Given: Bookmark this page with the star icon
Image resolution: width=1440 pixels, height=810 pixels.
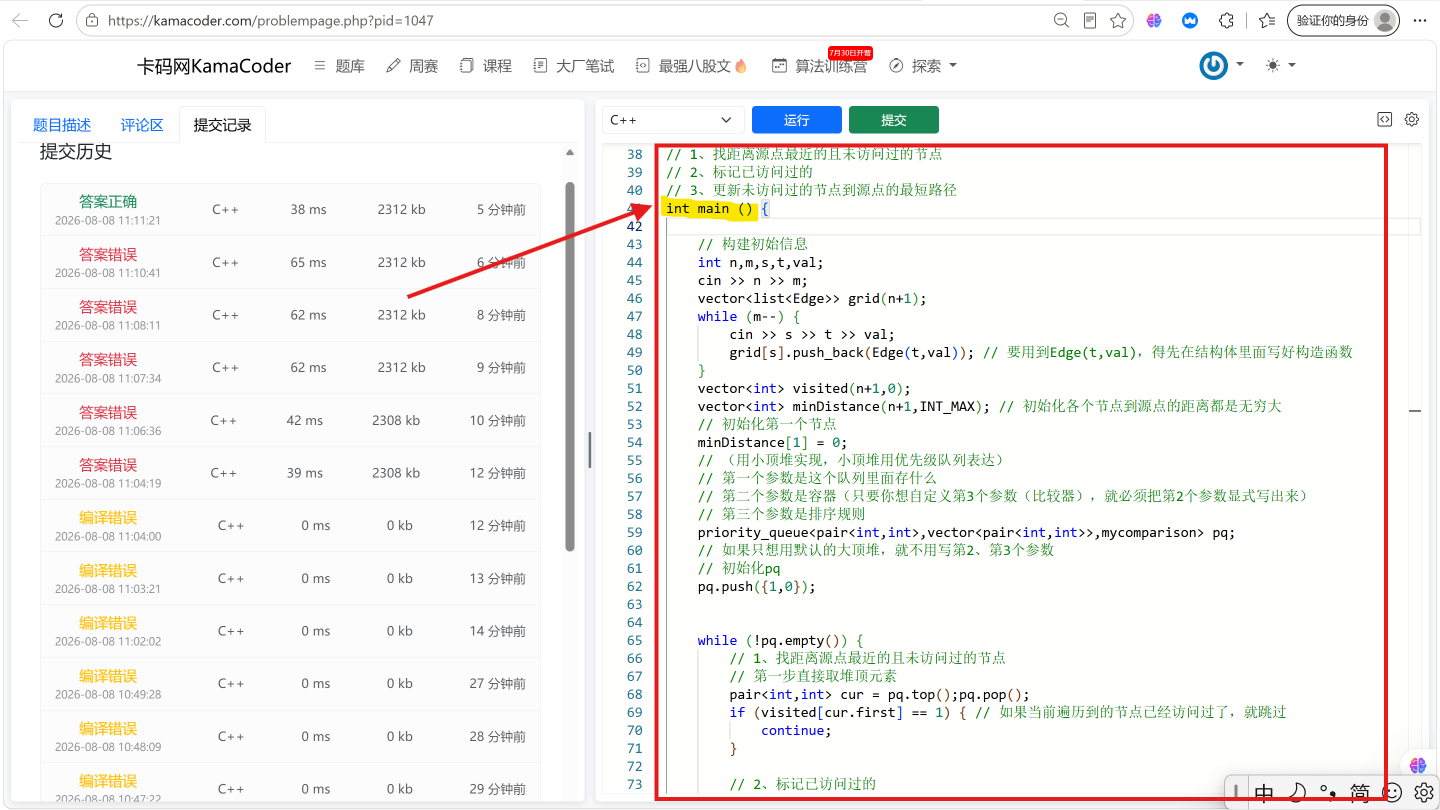Looking at the screenshot, I should [1118, 20].
